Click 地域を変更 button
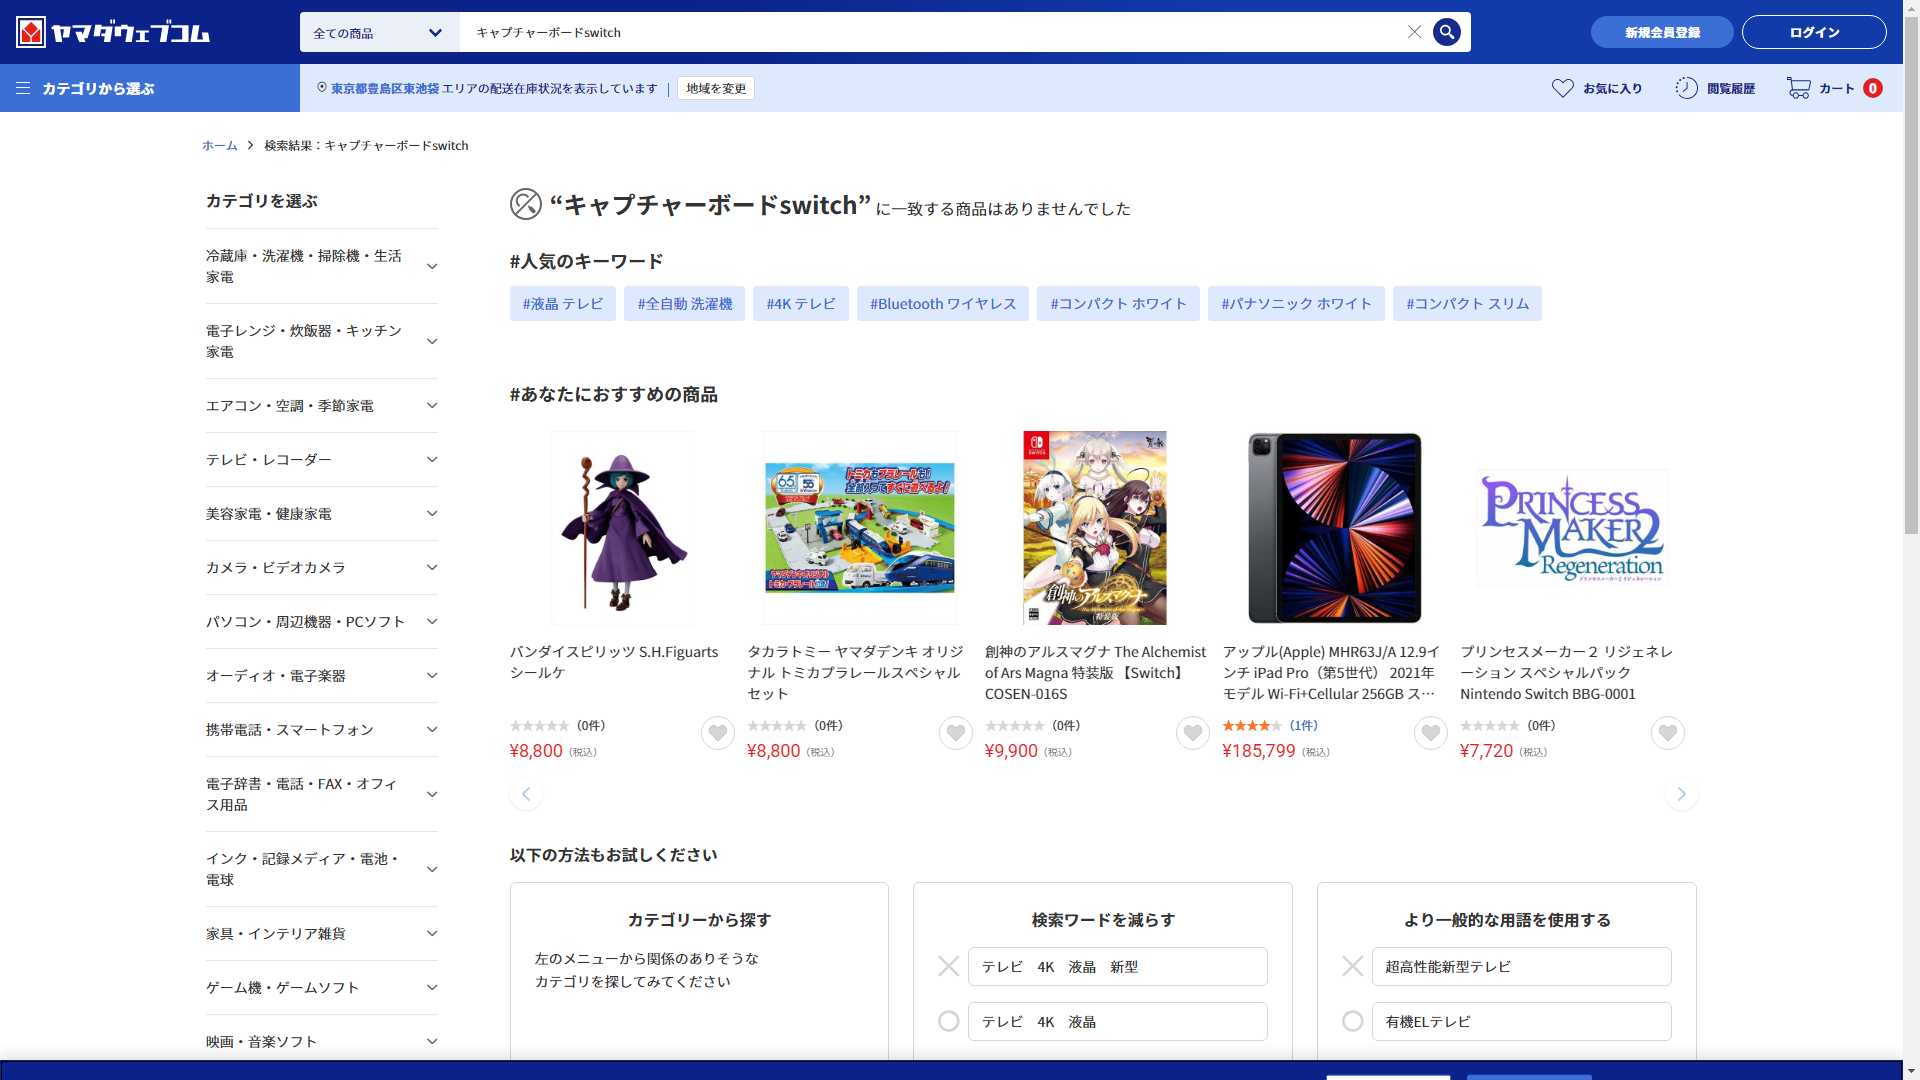Screen dimensions: 1920x1080 715,88
